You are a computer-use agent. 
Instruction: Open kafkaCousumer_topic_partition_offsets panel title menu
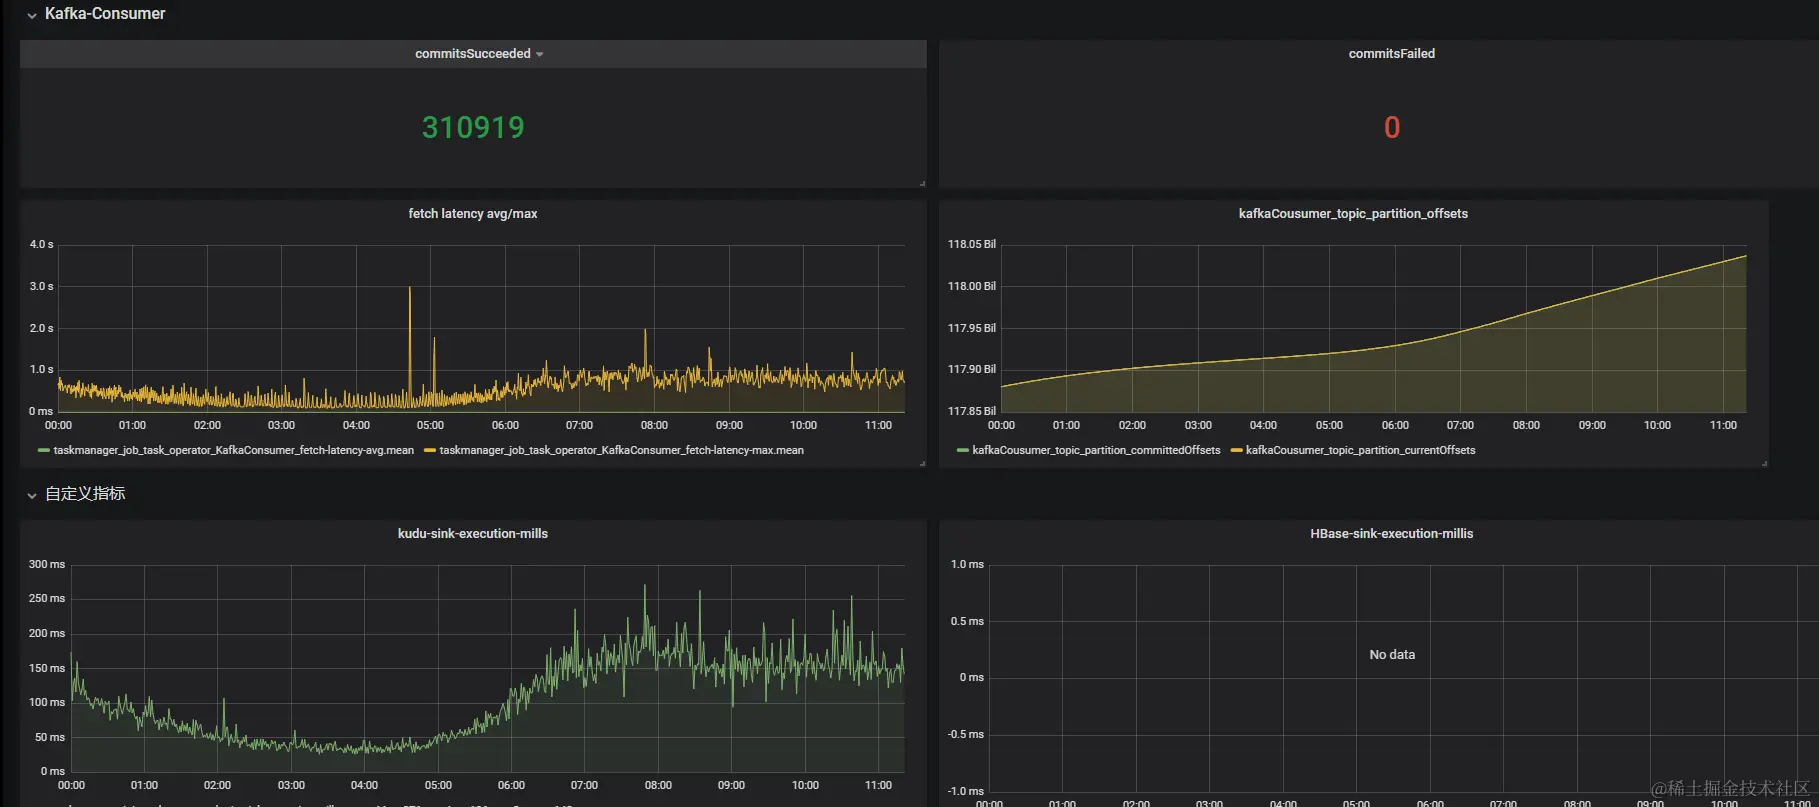click(x=1353, y=214)
